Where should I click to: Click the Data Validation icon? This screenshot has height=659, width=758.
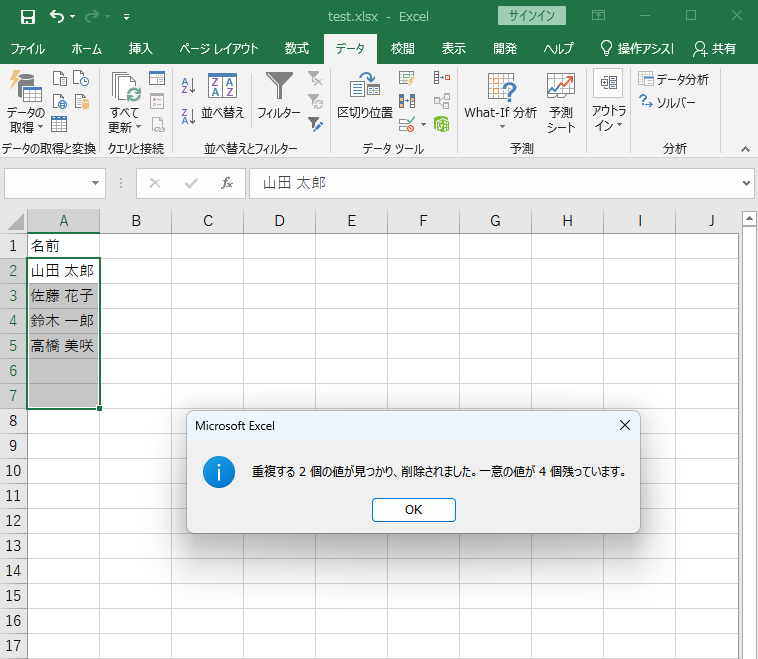407,124
